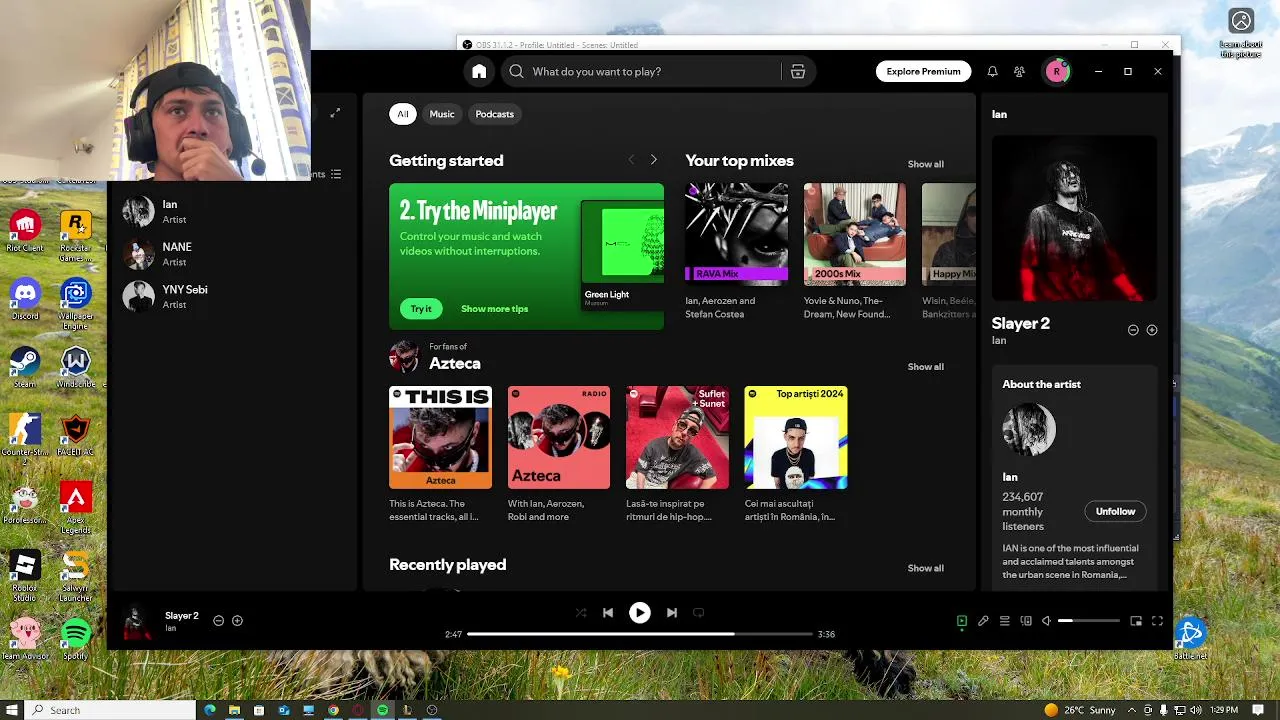Hide Slayer 2 minus icon in player bar

218,620
